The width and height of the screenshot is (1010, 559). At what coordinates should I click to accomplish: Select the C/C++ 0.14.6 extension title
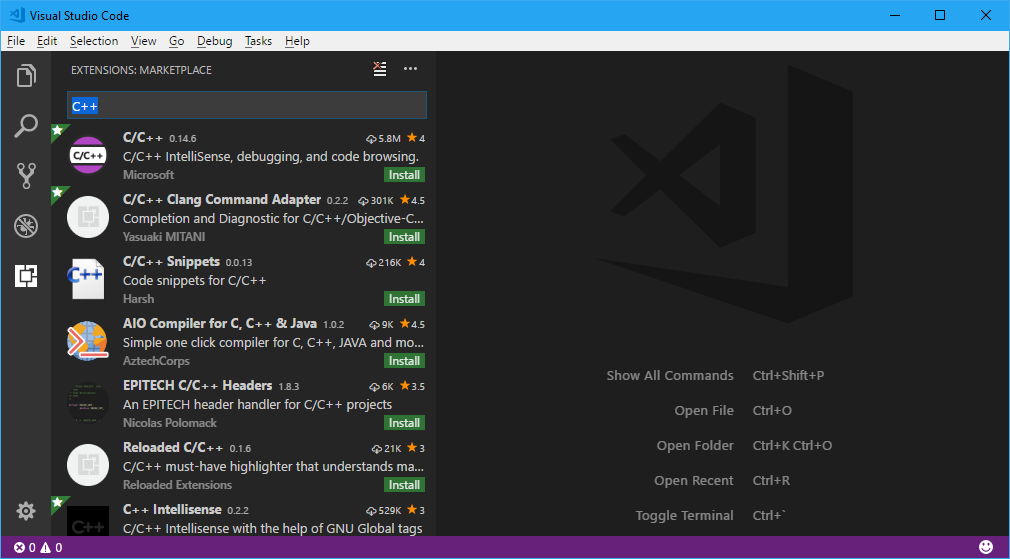144,138
